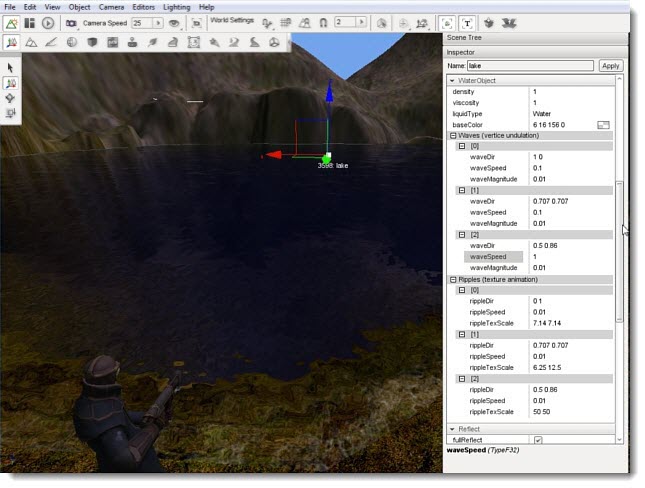The width and height of the screenshot is (645, 488).
Task: Select the Object Editor tool icon
Action: (x=12, y=42)
